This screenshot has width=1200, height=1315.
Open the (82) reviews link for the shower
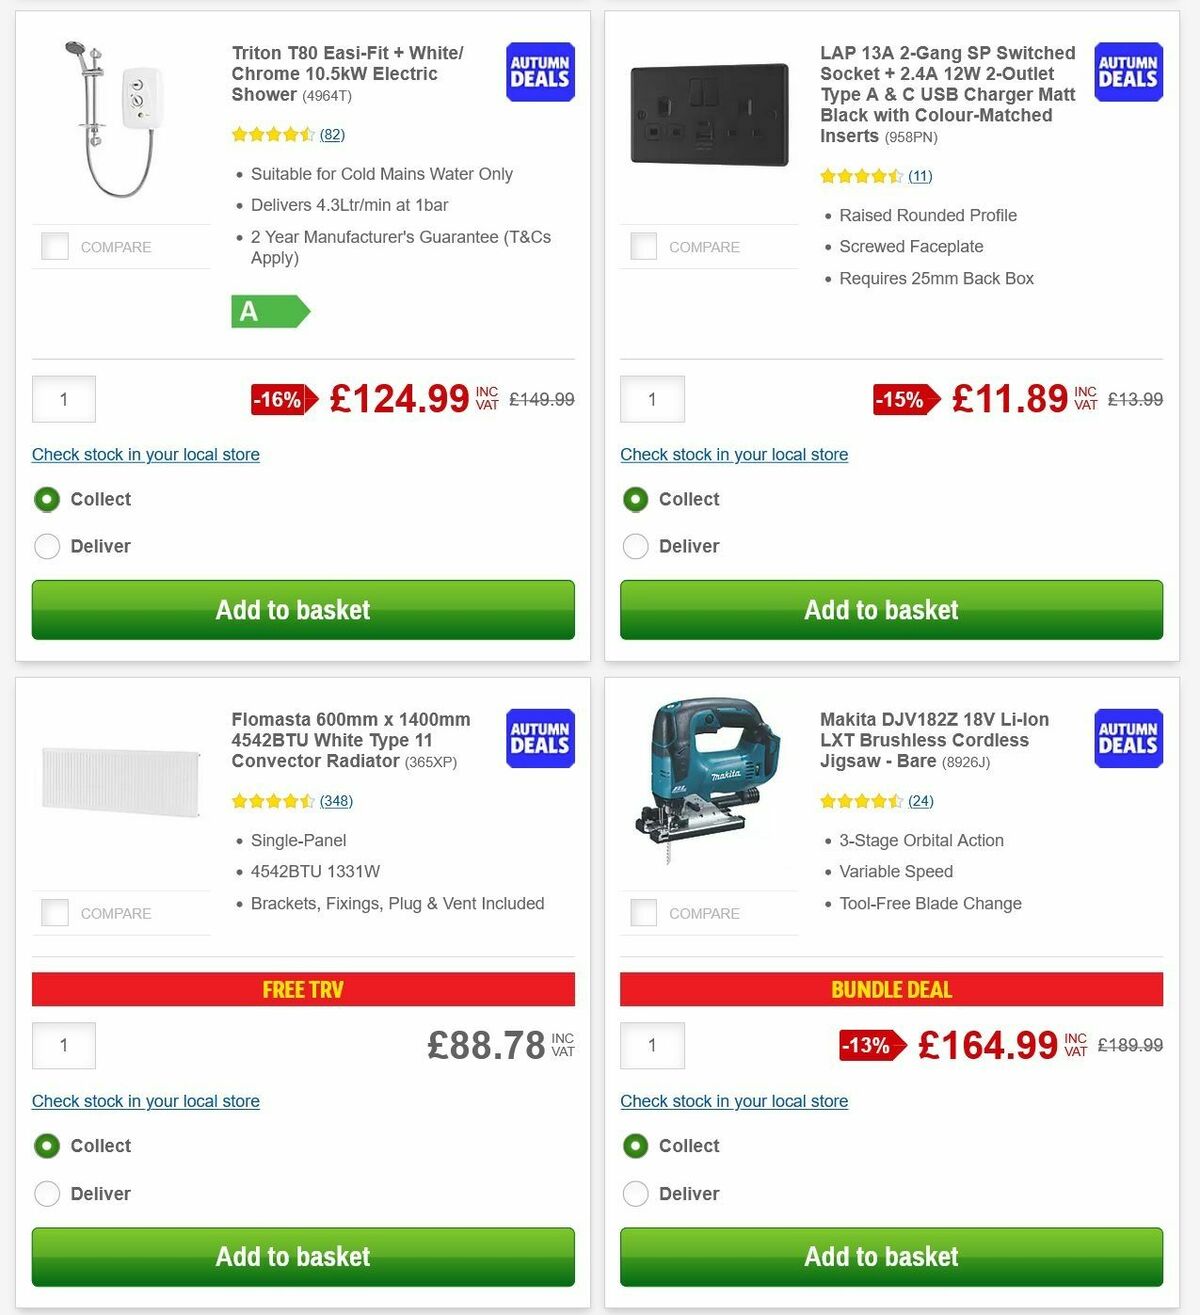click(x=332, y=134)
